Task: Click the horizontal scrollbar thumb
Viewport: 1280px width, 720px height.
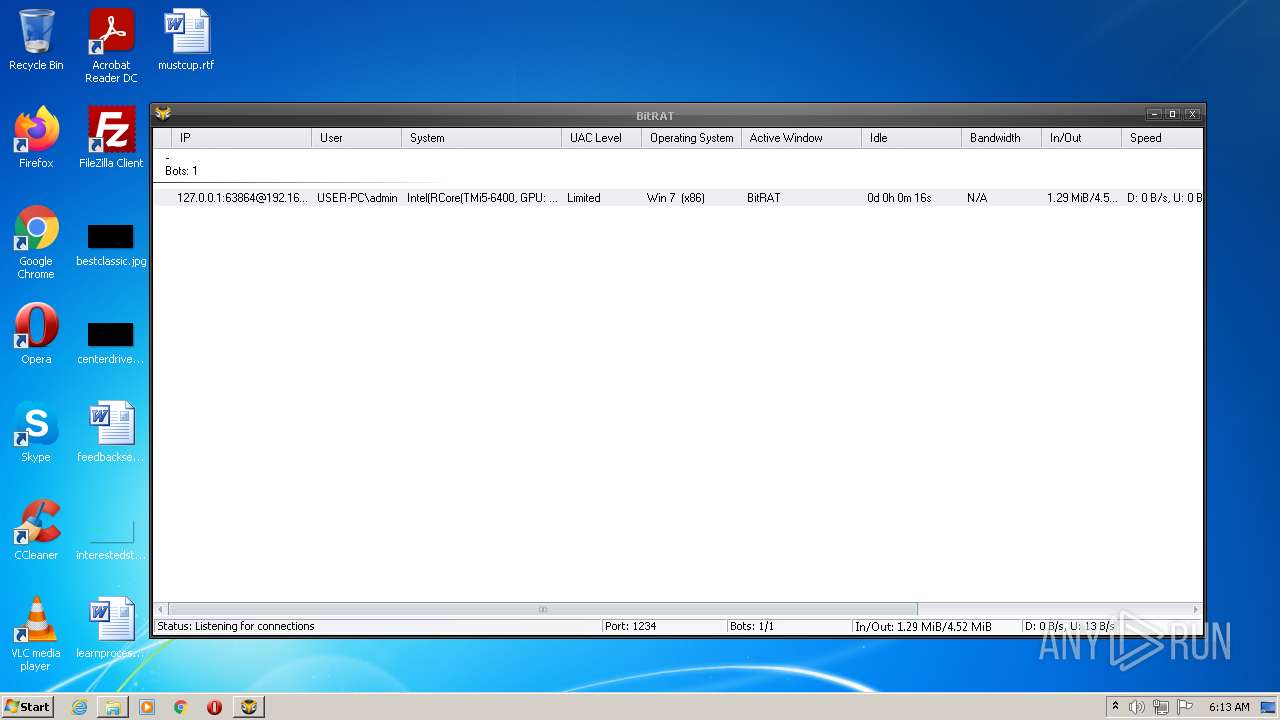Action: tap(543, 609)
